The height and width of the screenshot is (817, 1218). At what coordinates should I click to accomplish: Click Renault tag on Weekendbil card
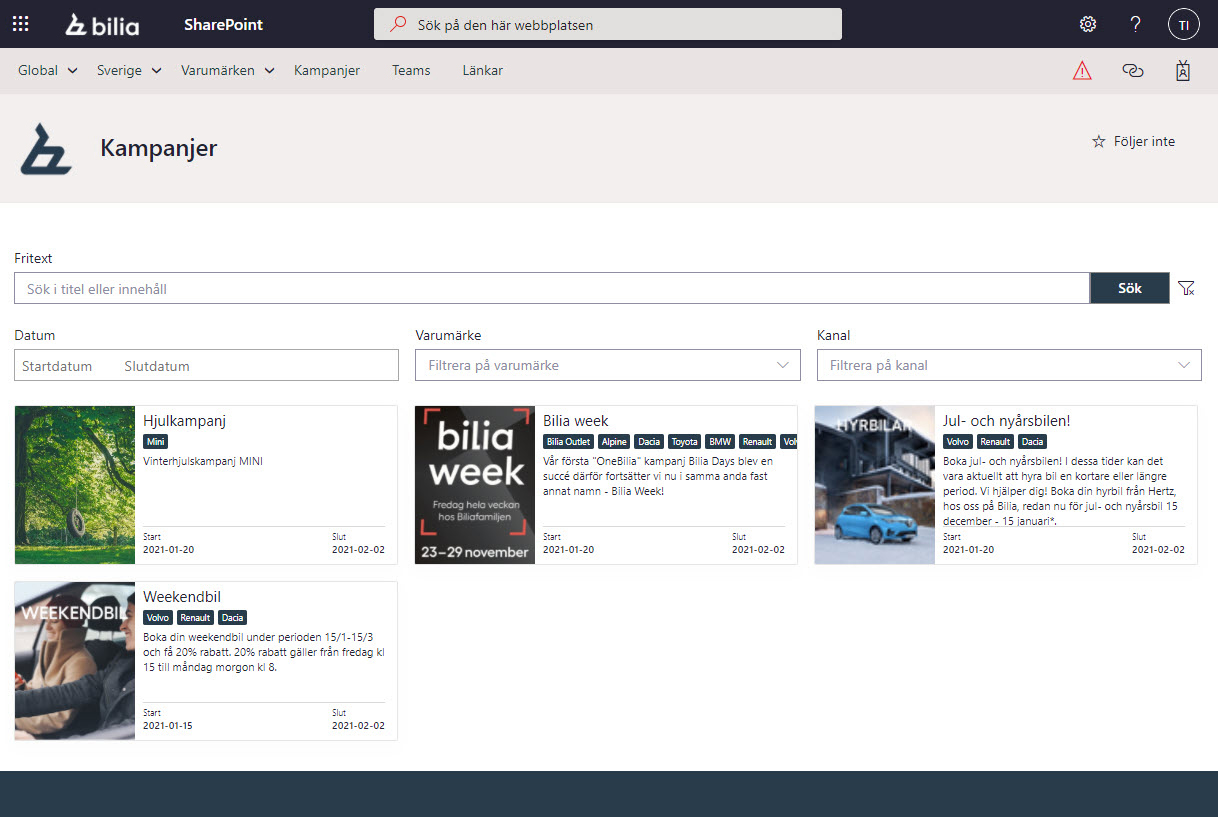[x=195, y=618]
